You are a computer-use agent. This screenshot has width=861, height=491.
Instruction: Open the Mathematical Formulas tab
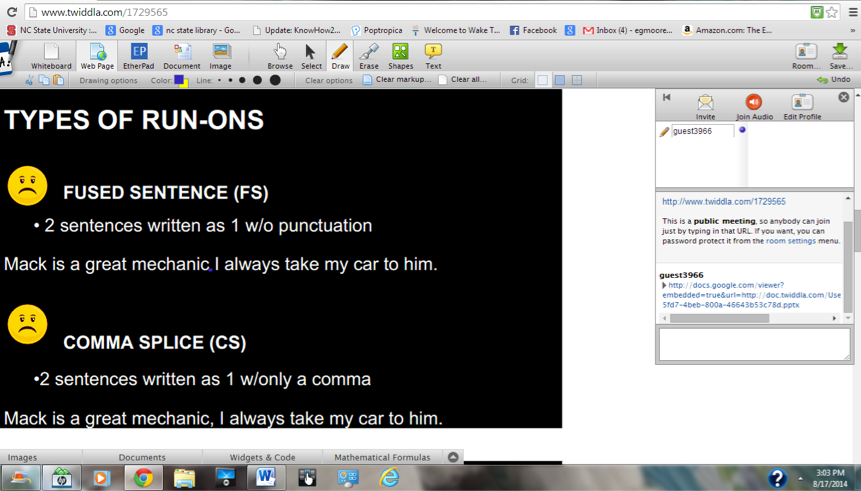click(382, 457)
